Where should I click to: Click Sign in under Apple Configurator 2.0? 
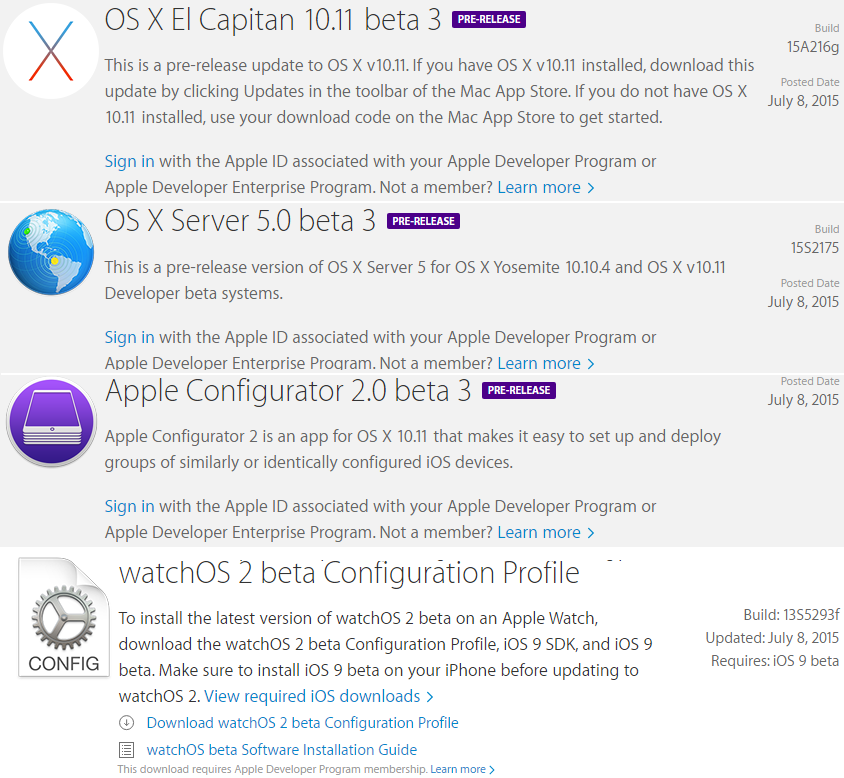[x=129, y=506]
